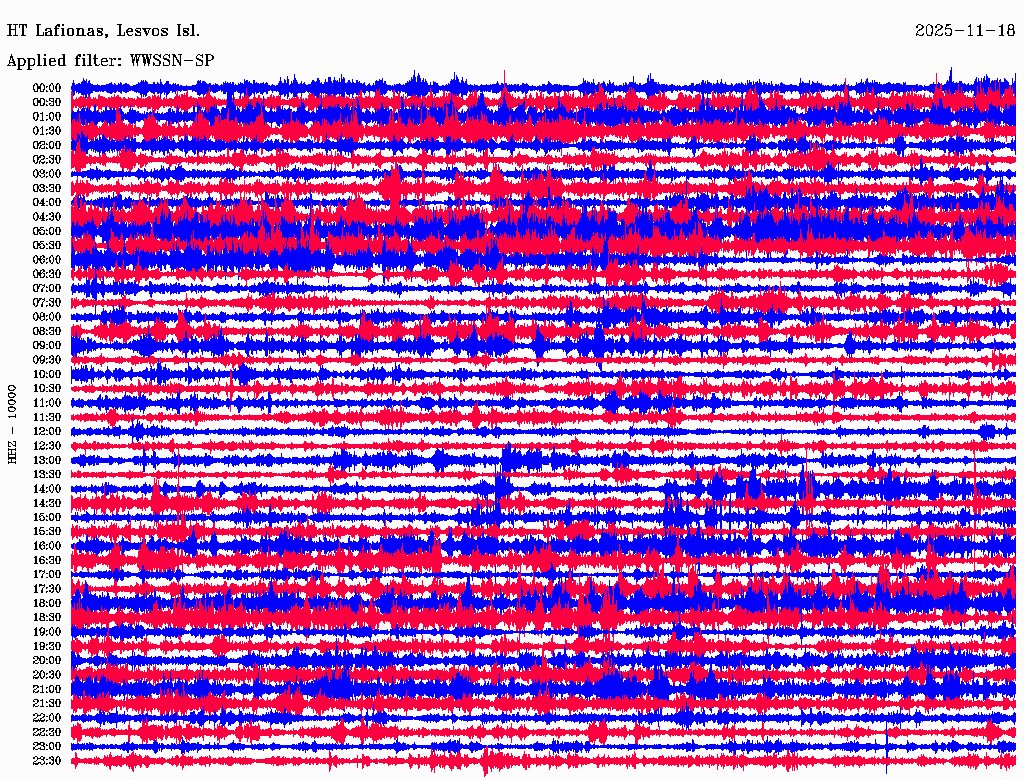The width and height of the screenshot is (1024, 780).
Task: Select the 16:00 time label
Action: click(x=46, y=545)
